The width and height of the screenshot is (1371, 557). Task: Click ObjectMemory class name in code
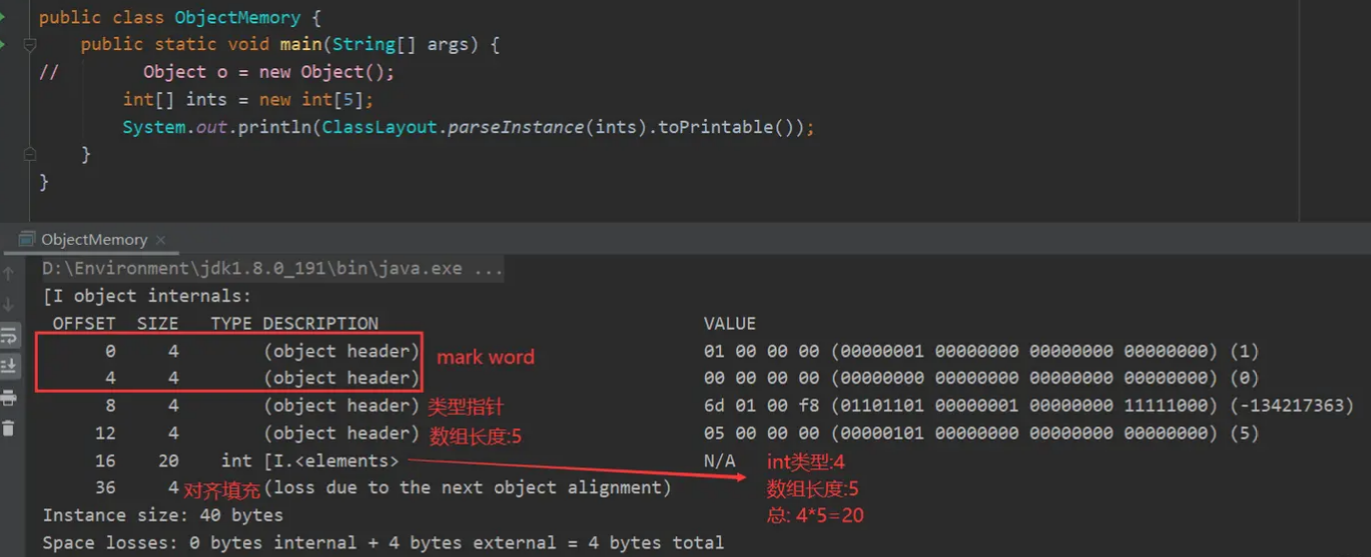(x=237, y=18)
